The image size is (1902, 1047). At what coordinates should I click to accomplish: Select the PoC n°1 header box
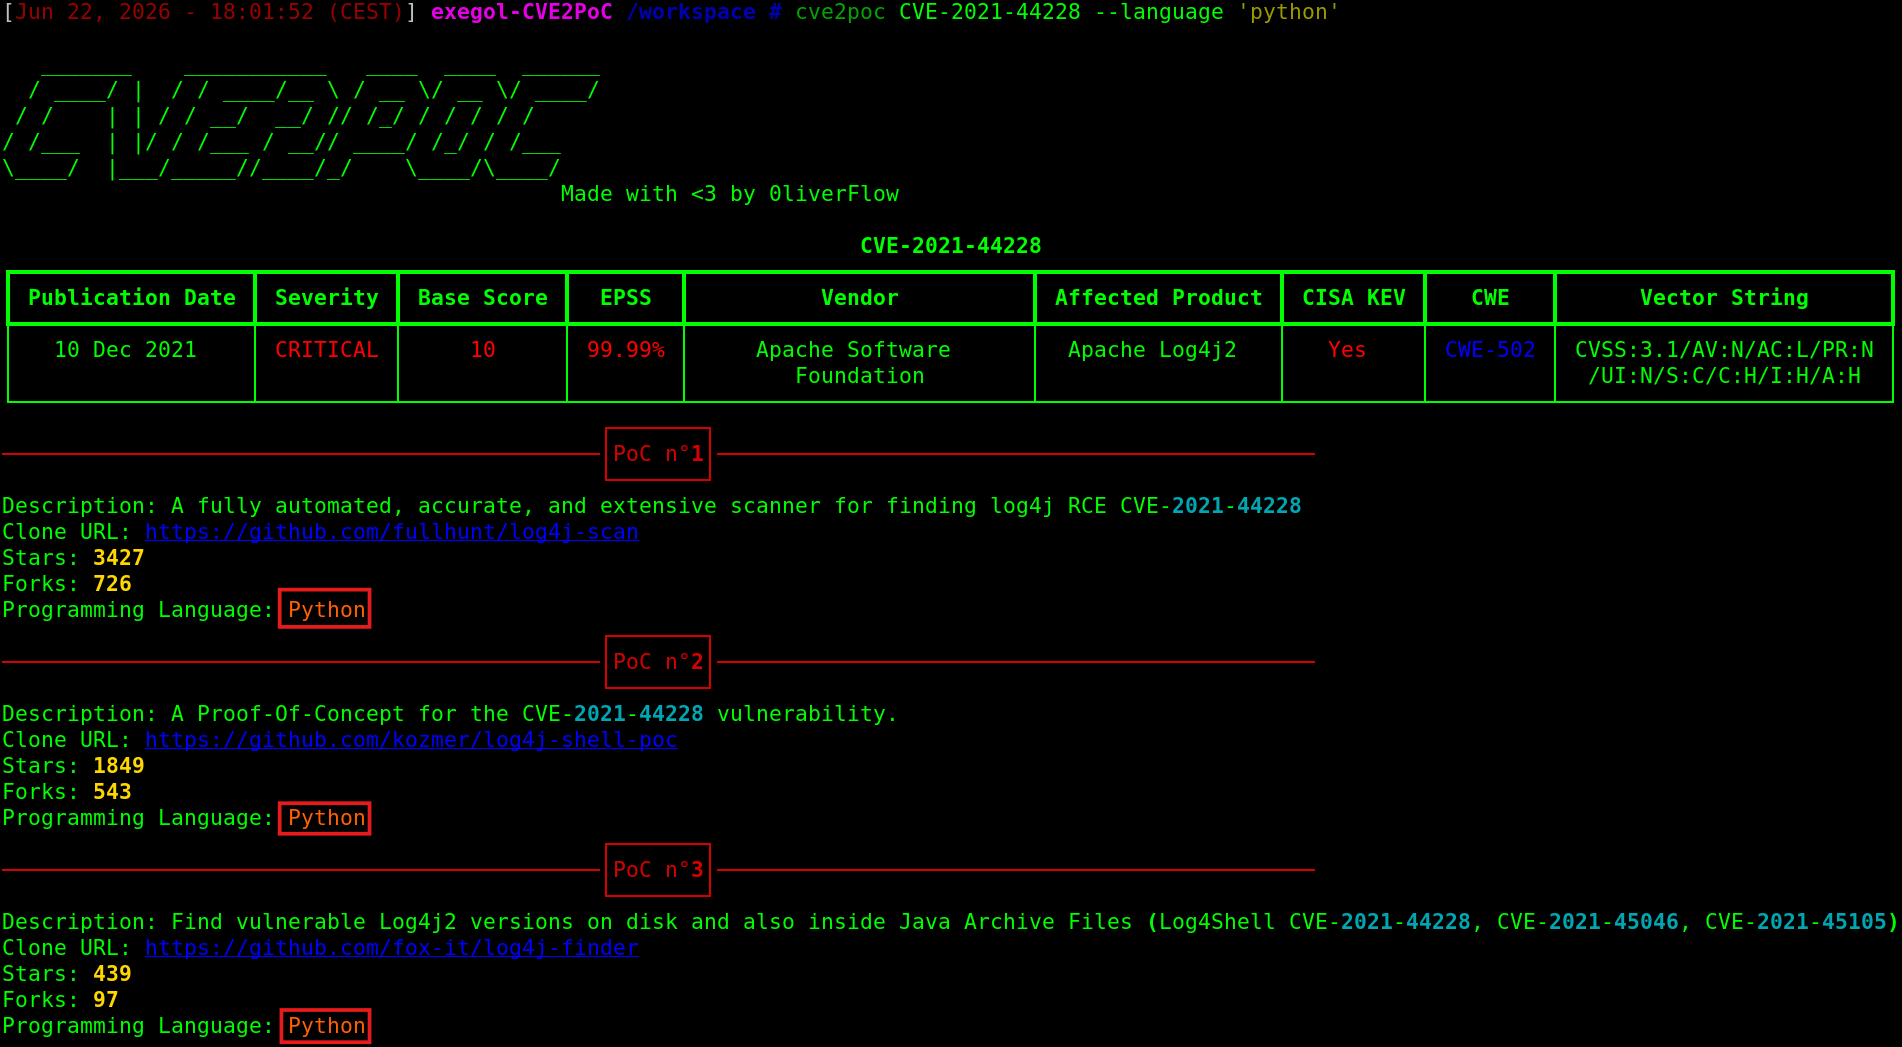tap(658, 454)
